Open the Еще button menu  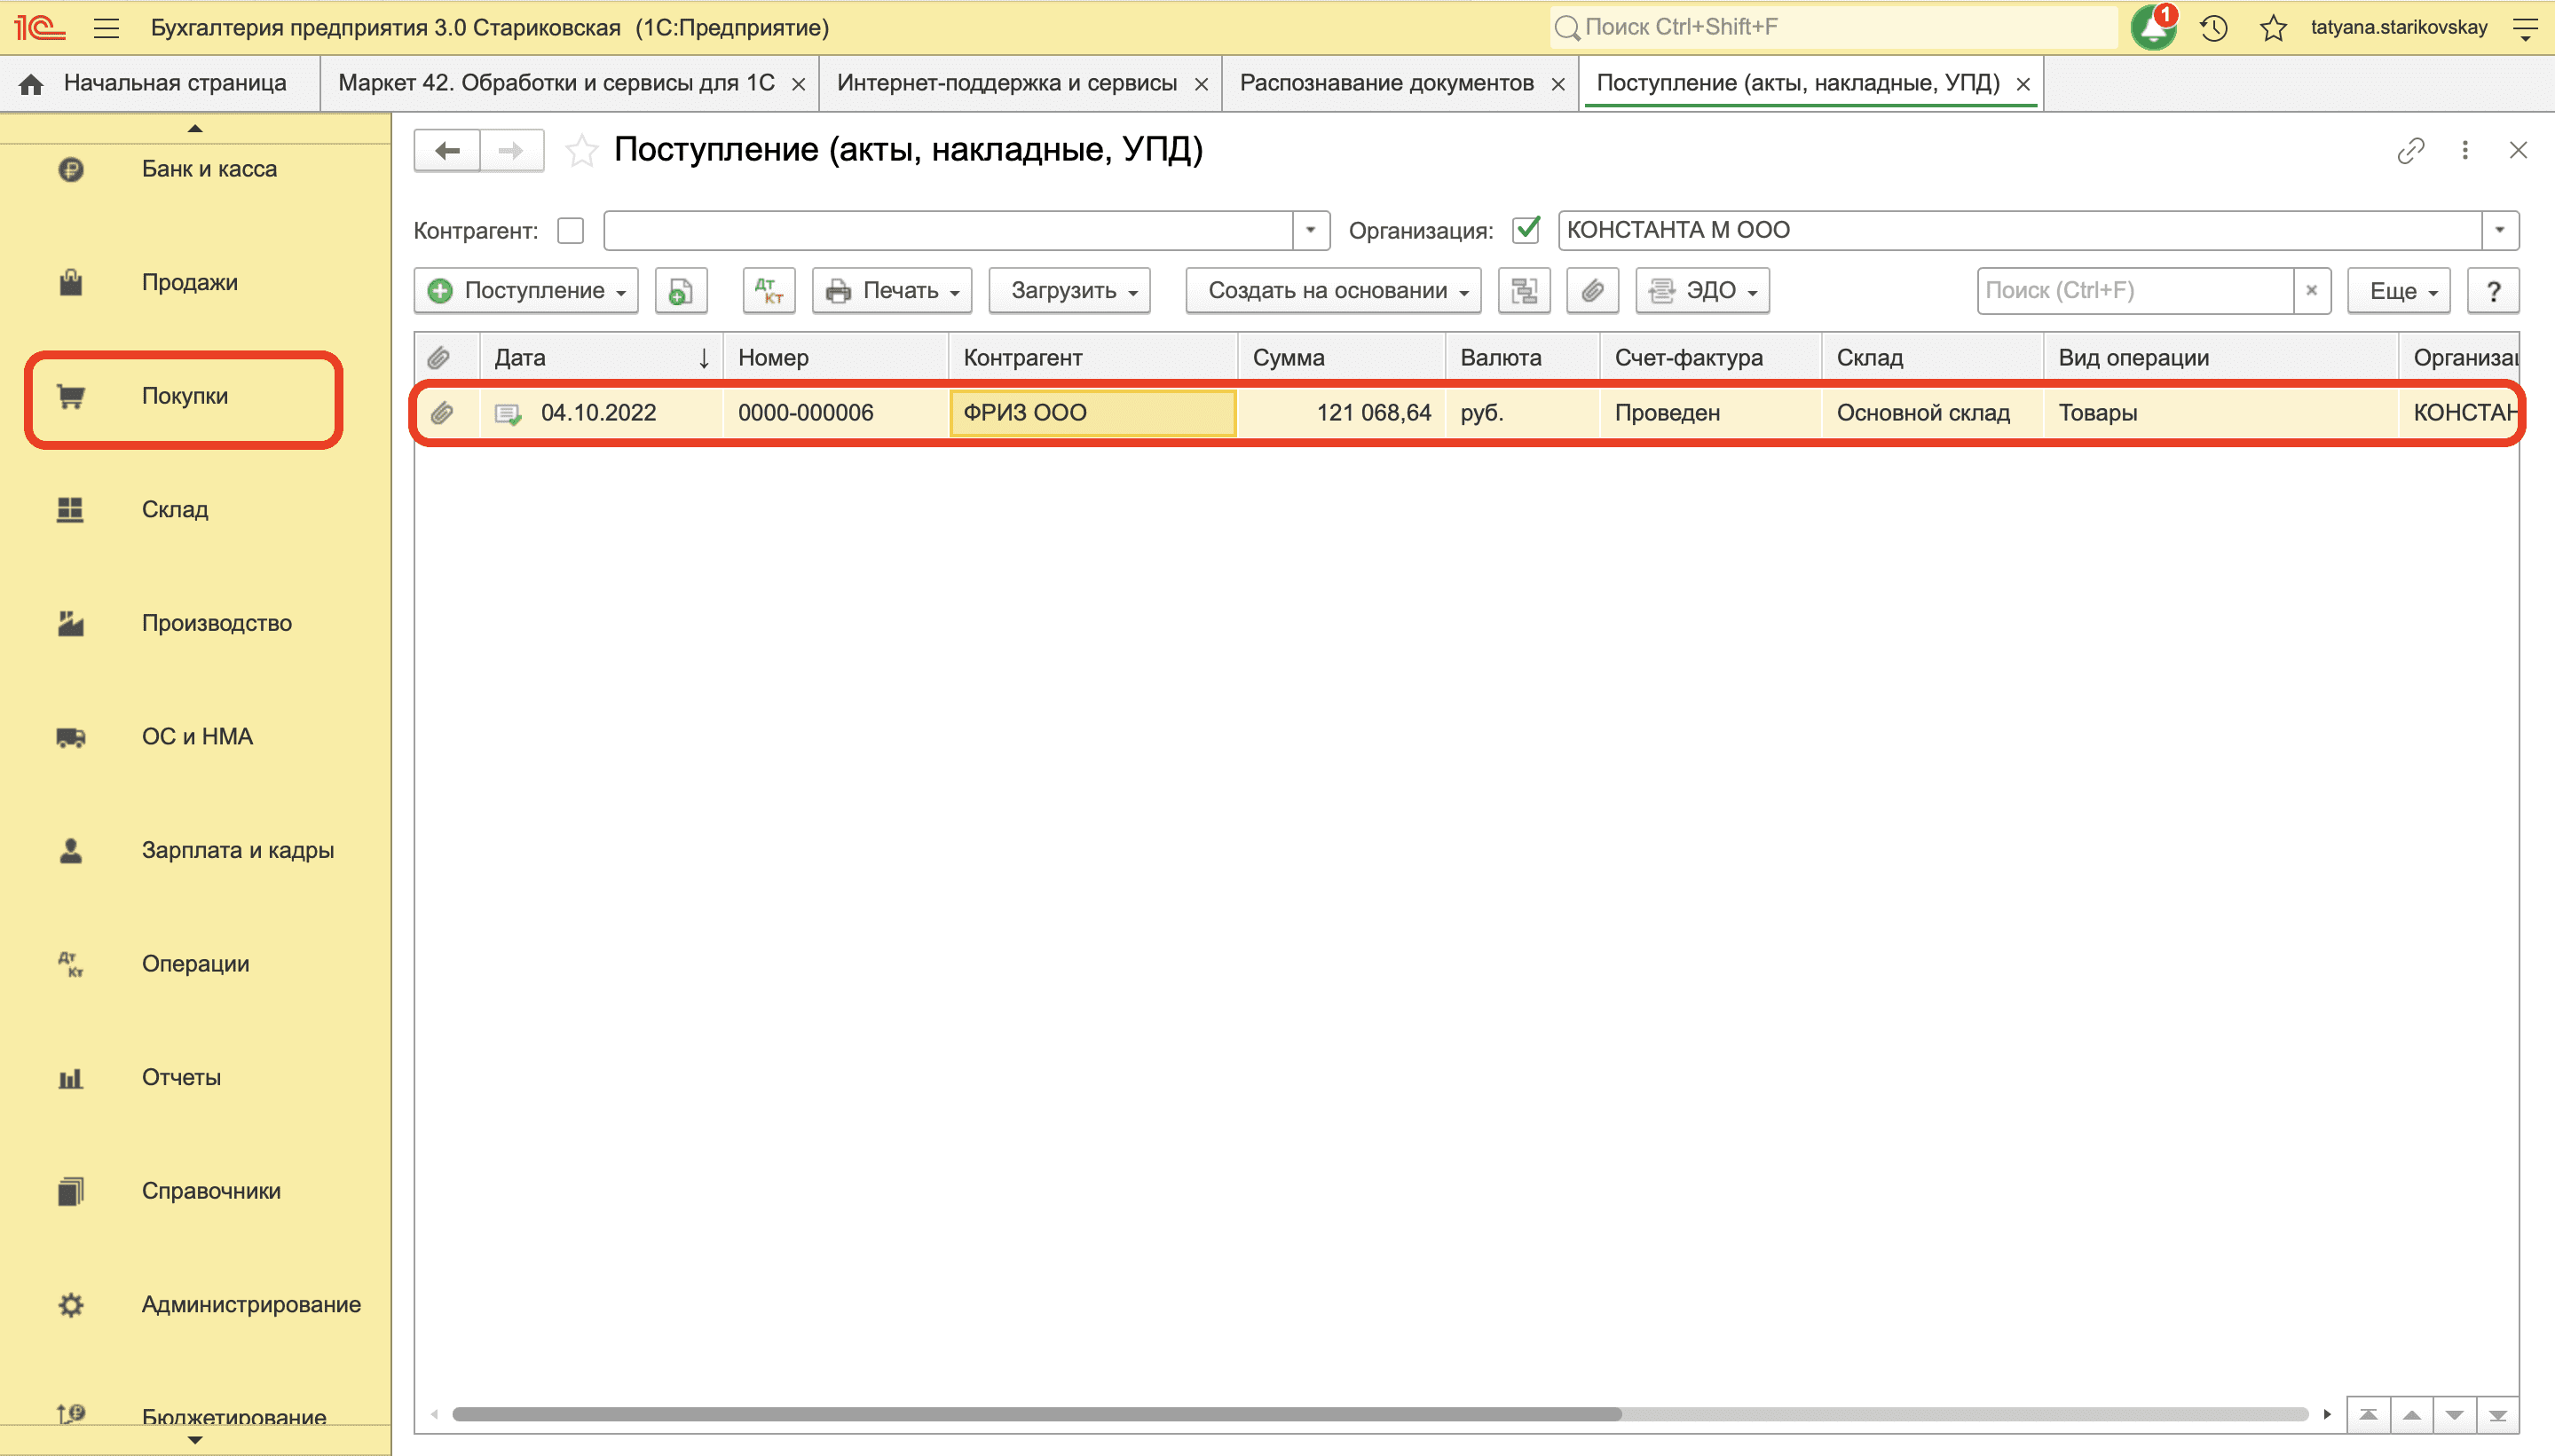[2398, 290]
